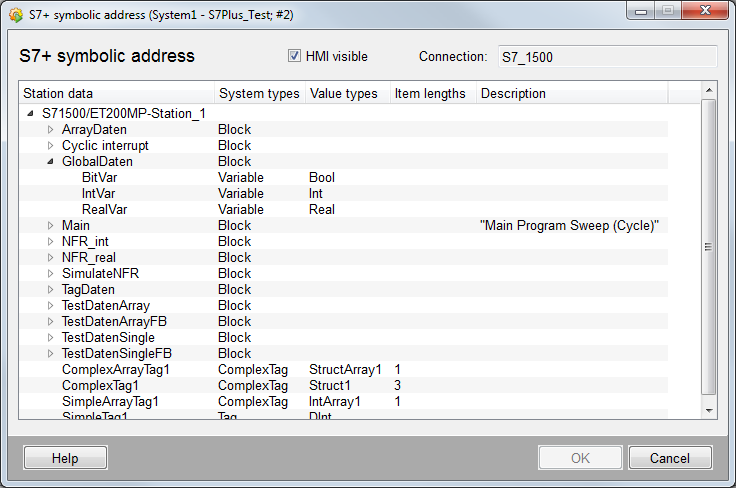Expand the Main block node
Image resolution: width=736 pixels, height=488 pixels.
click(x=51, y=226)
